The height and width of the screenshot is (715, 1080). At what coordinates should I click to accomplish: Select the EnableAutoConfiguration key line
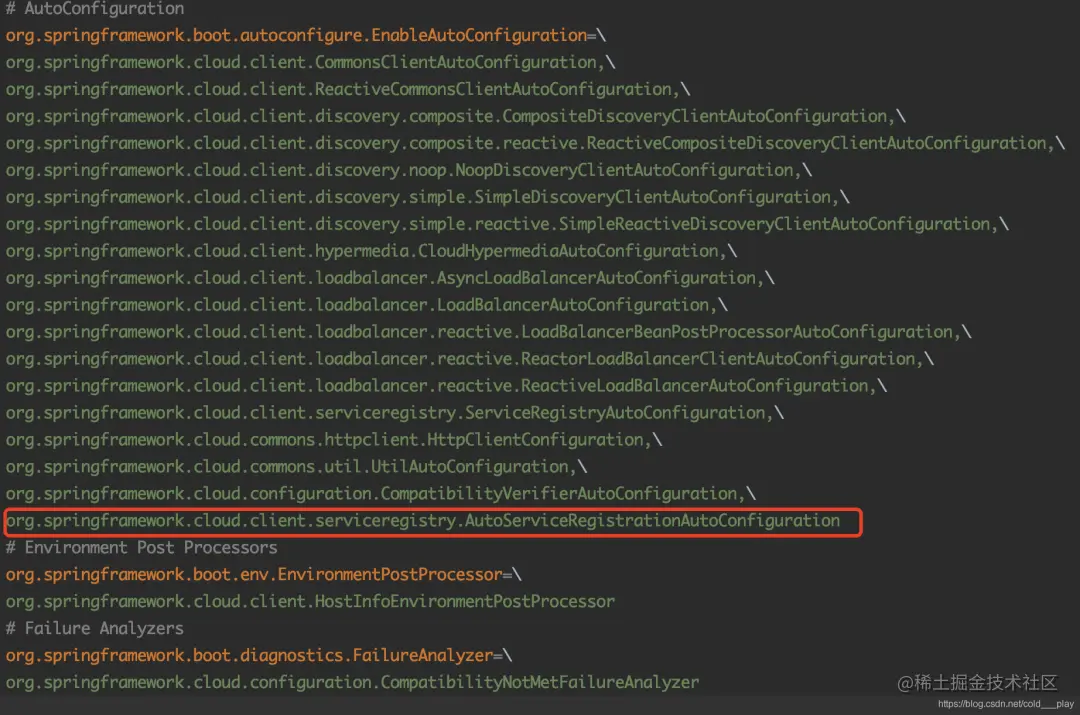click(306, 35)
